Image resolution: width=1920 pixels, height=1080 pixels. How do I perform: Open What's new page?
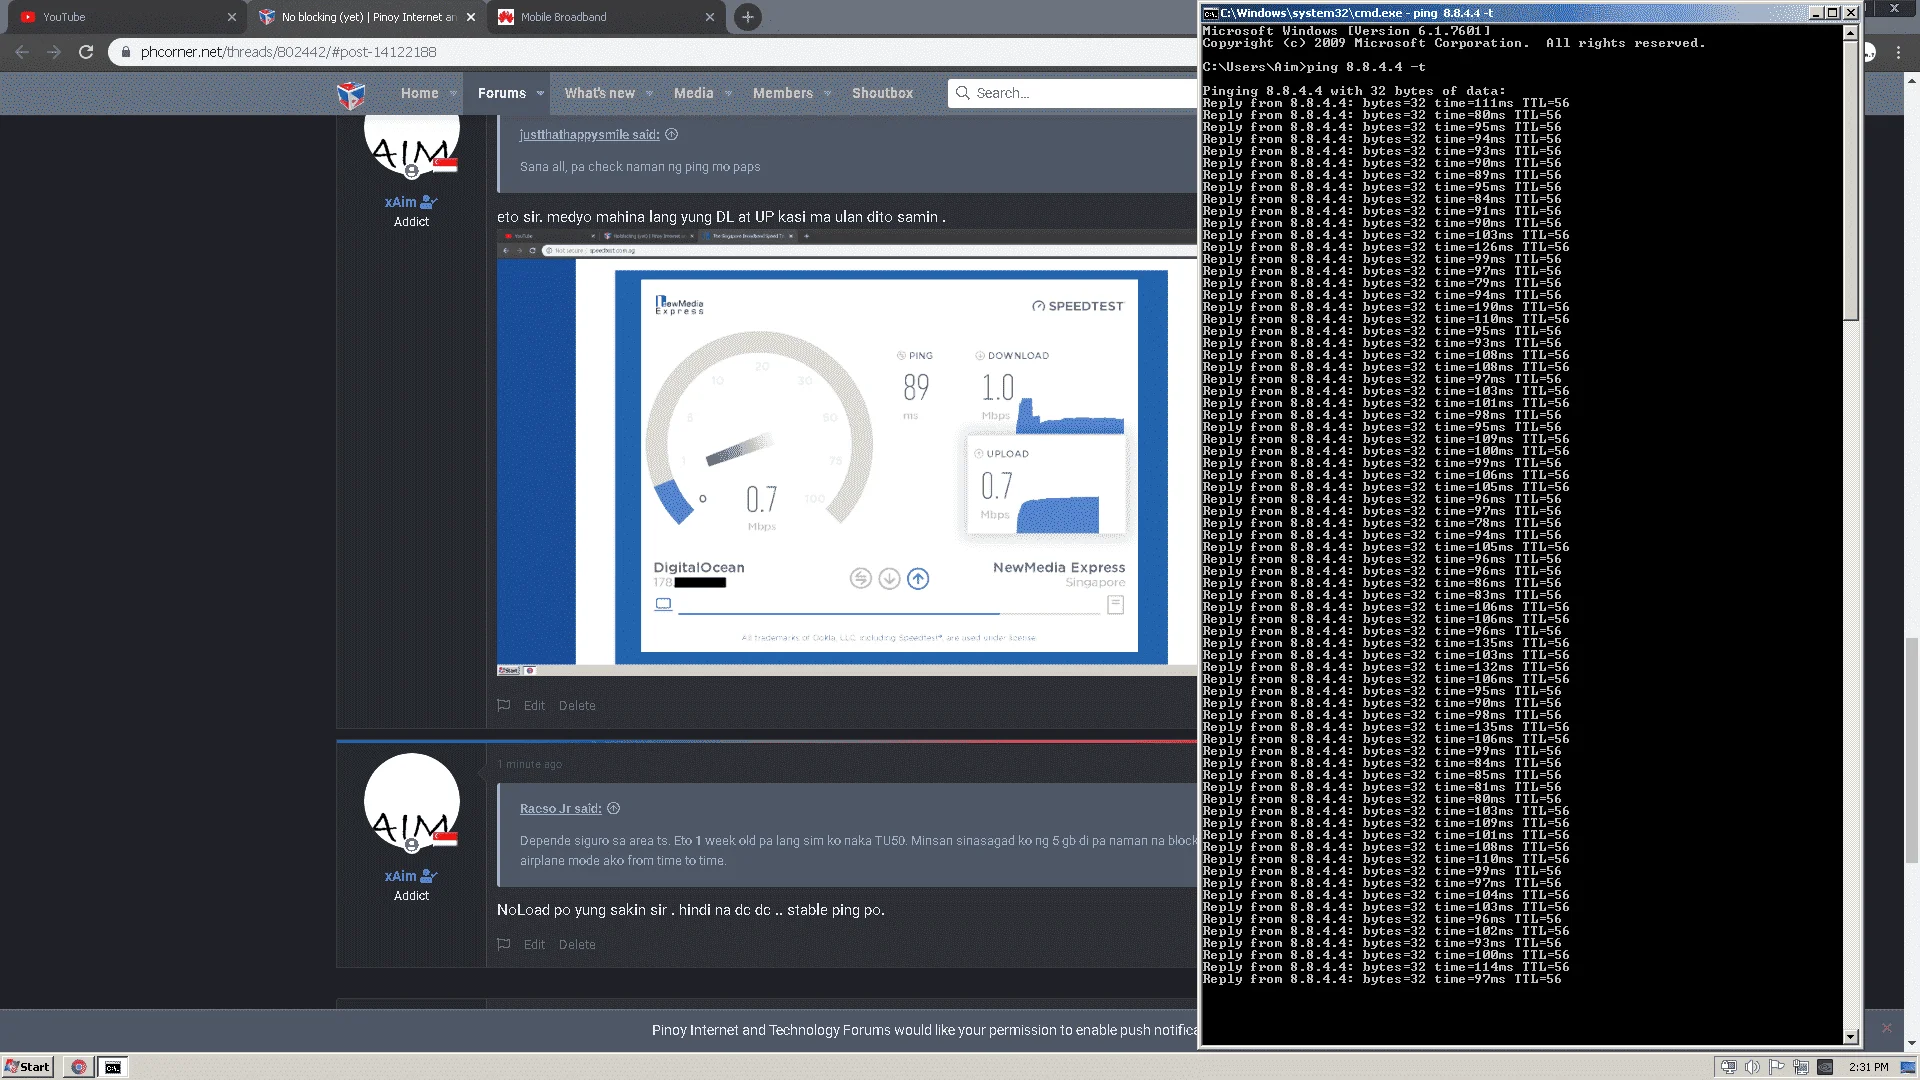tap(599, 93)
